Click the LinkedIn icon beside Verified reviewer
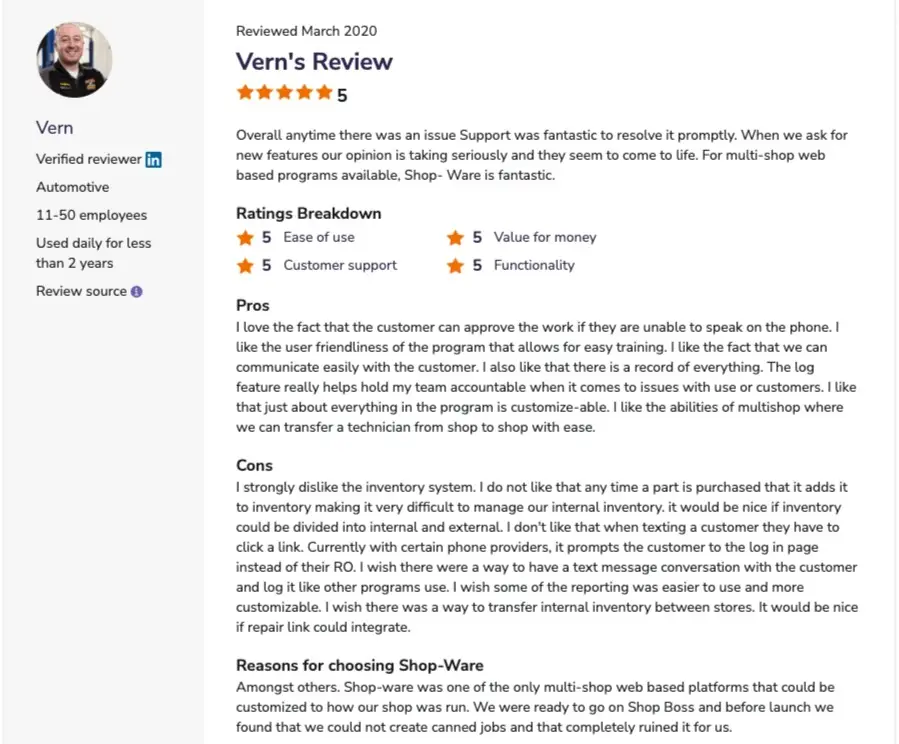 point(153,159)
